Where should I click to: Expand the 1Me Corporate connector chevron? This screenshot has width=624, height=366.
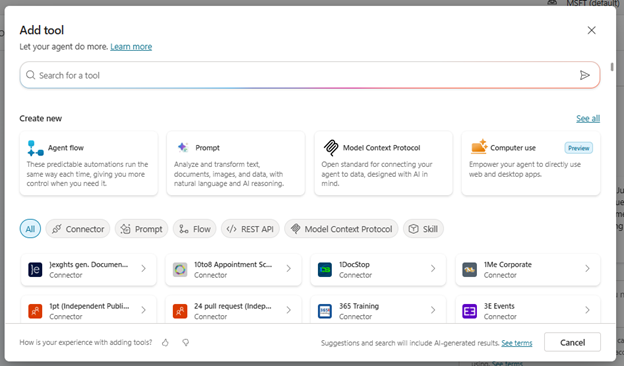[587, 269]
